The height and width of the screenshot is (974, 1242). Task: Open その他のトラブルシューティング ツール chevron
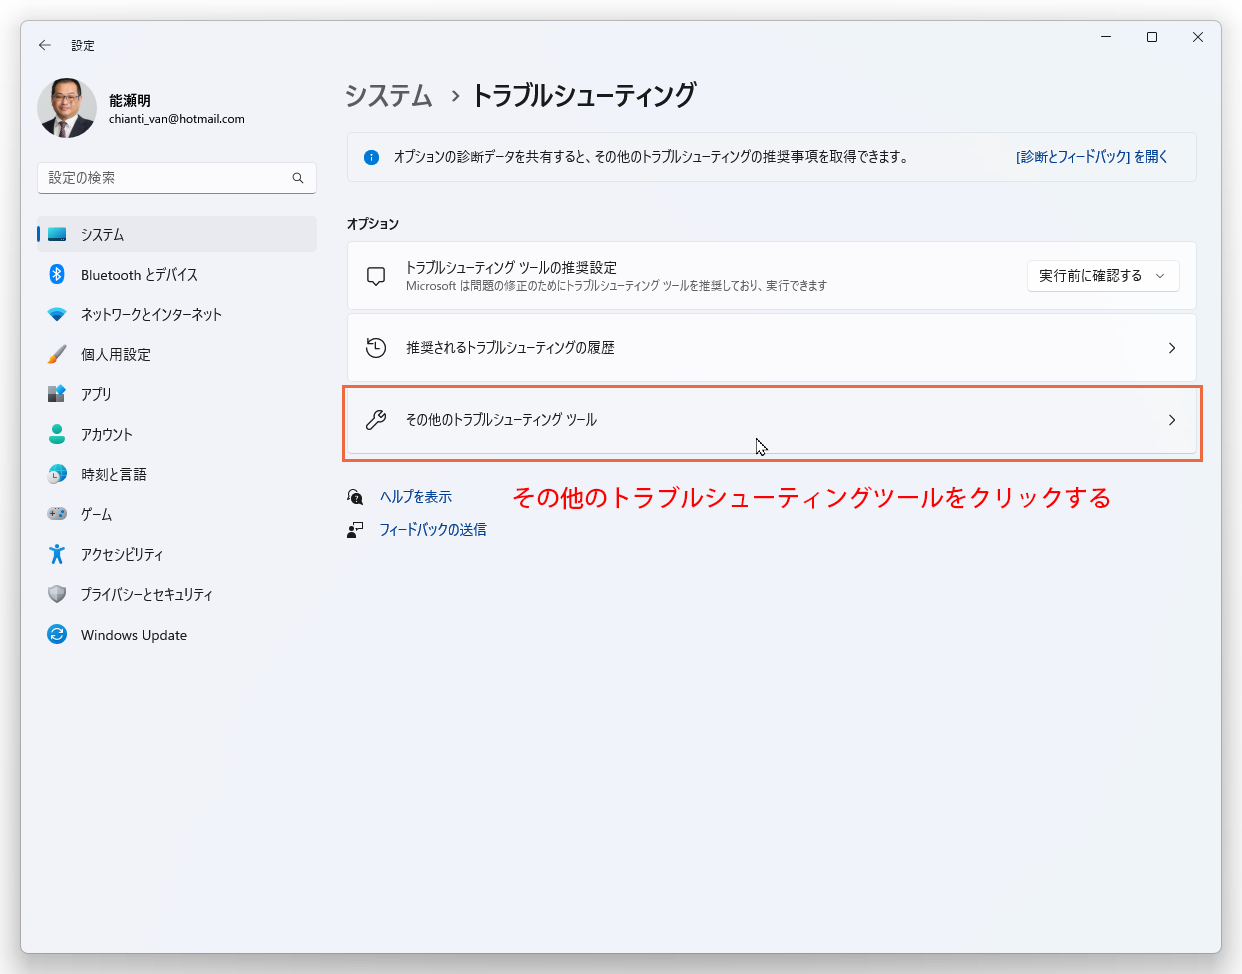(1172, 420)
